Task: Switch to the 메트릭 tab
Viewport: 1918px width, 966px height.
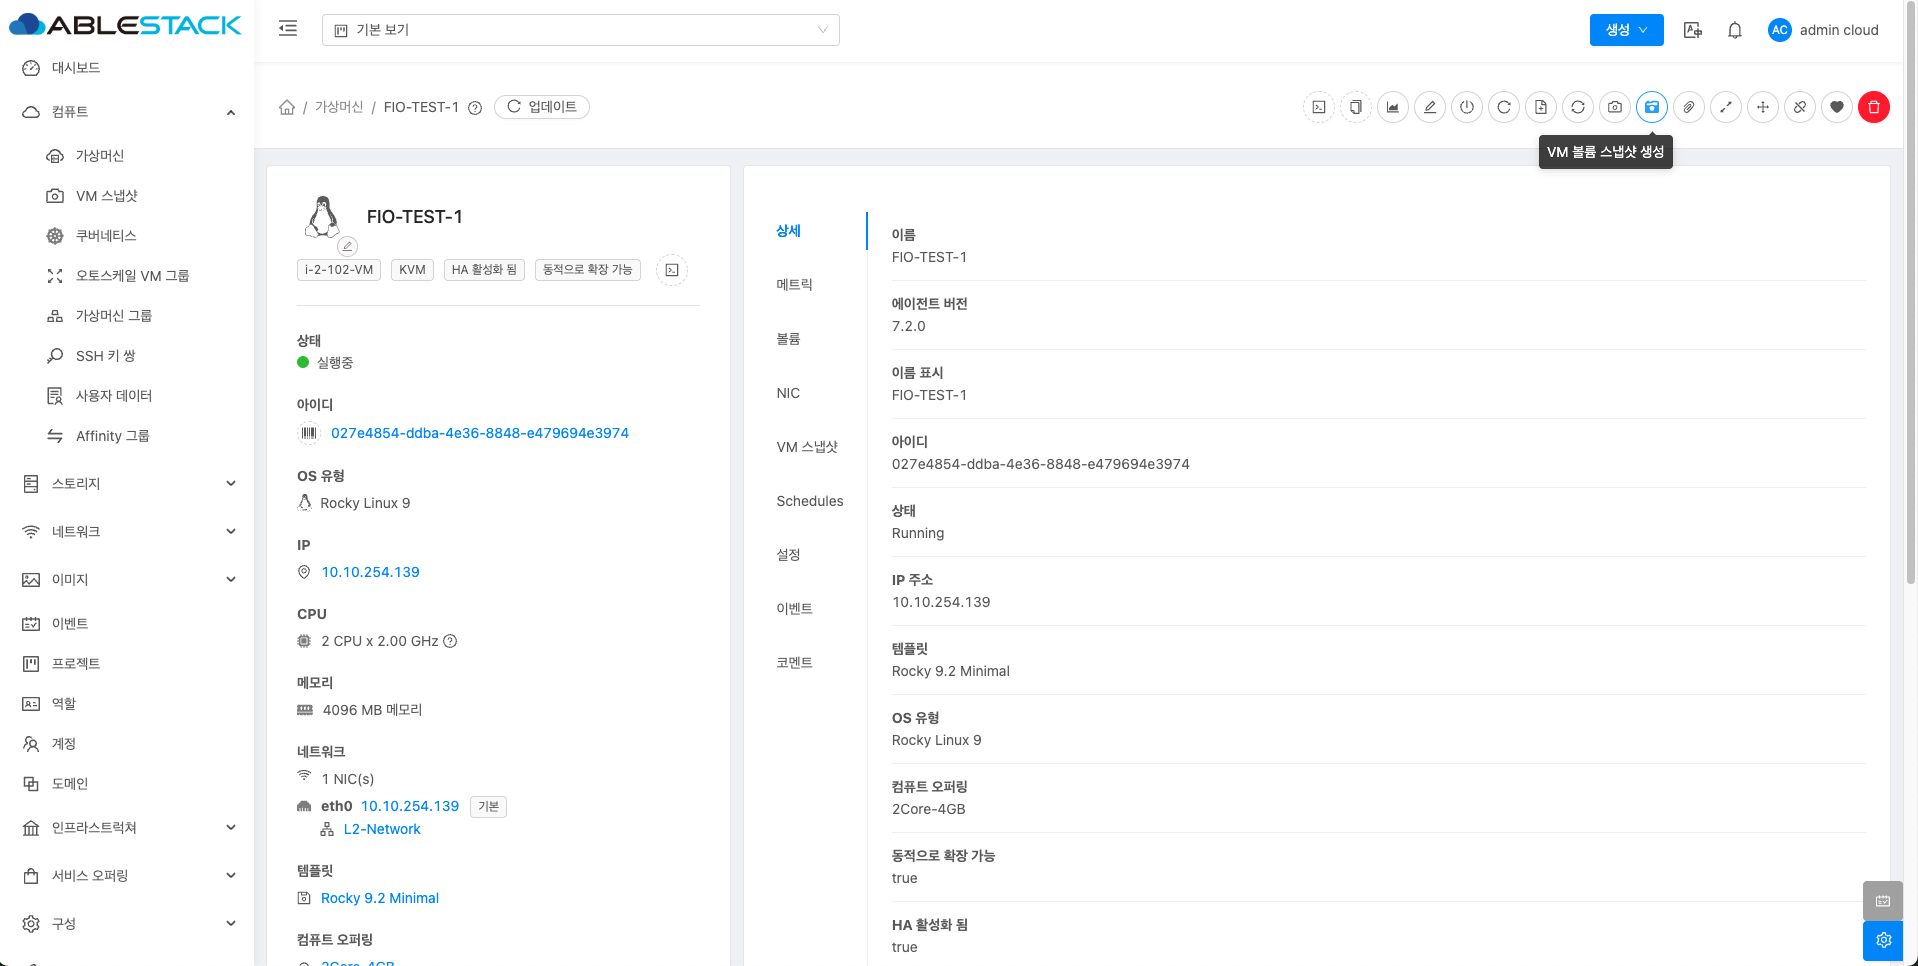Action: [x=794, y=285]
